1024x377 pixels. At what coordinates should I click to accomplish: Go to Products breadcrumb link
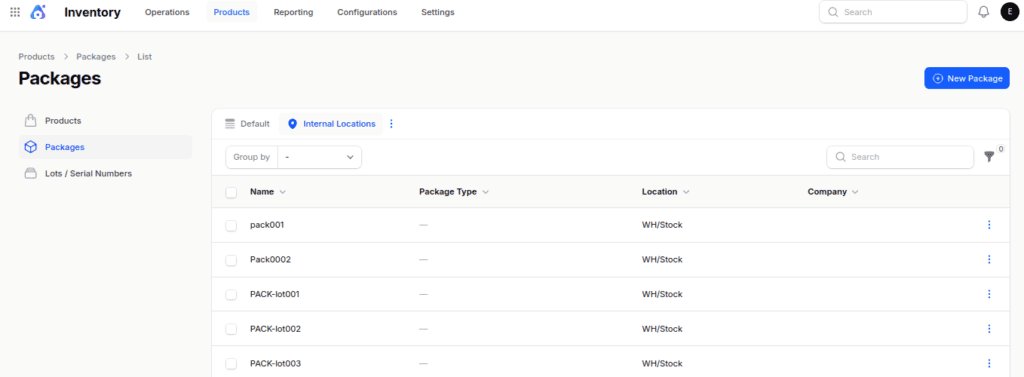point(37,57)
